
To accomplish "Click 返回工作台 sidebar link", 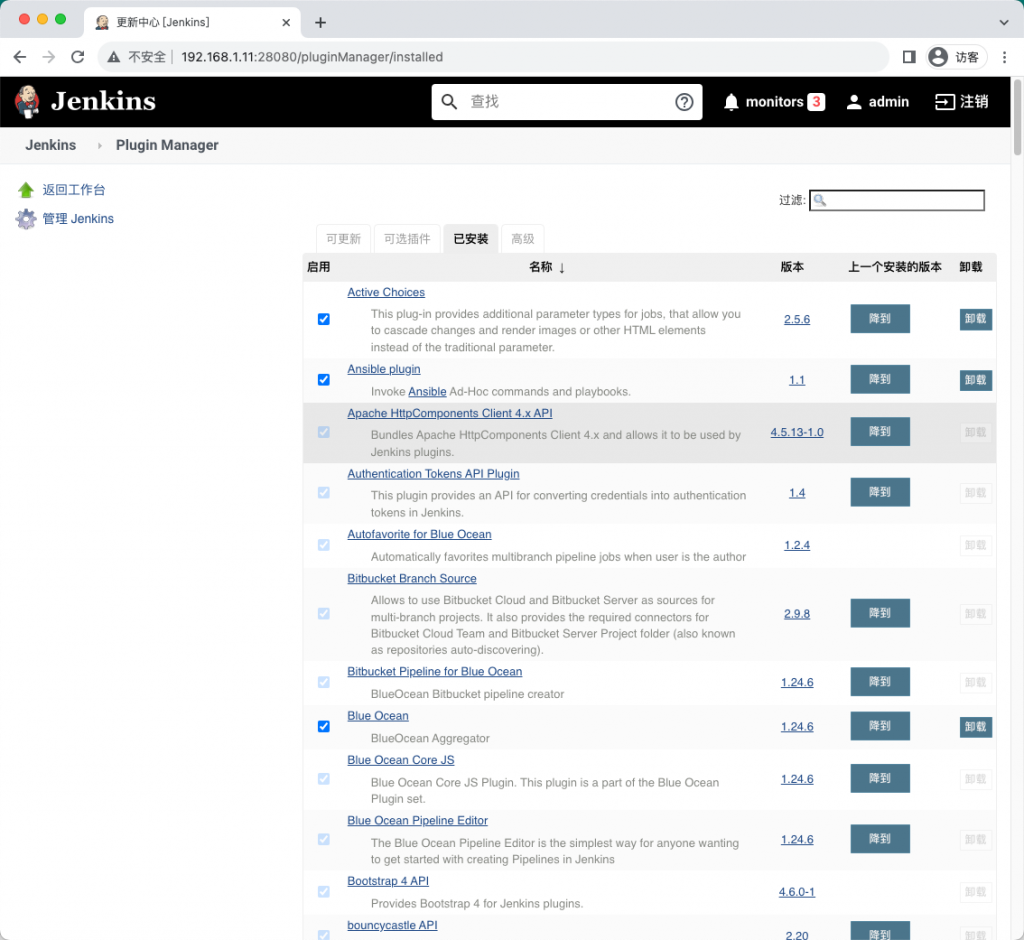I will tap(74, 190).
